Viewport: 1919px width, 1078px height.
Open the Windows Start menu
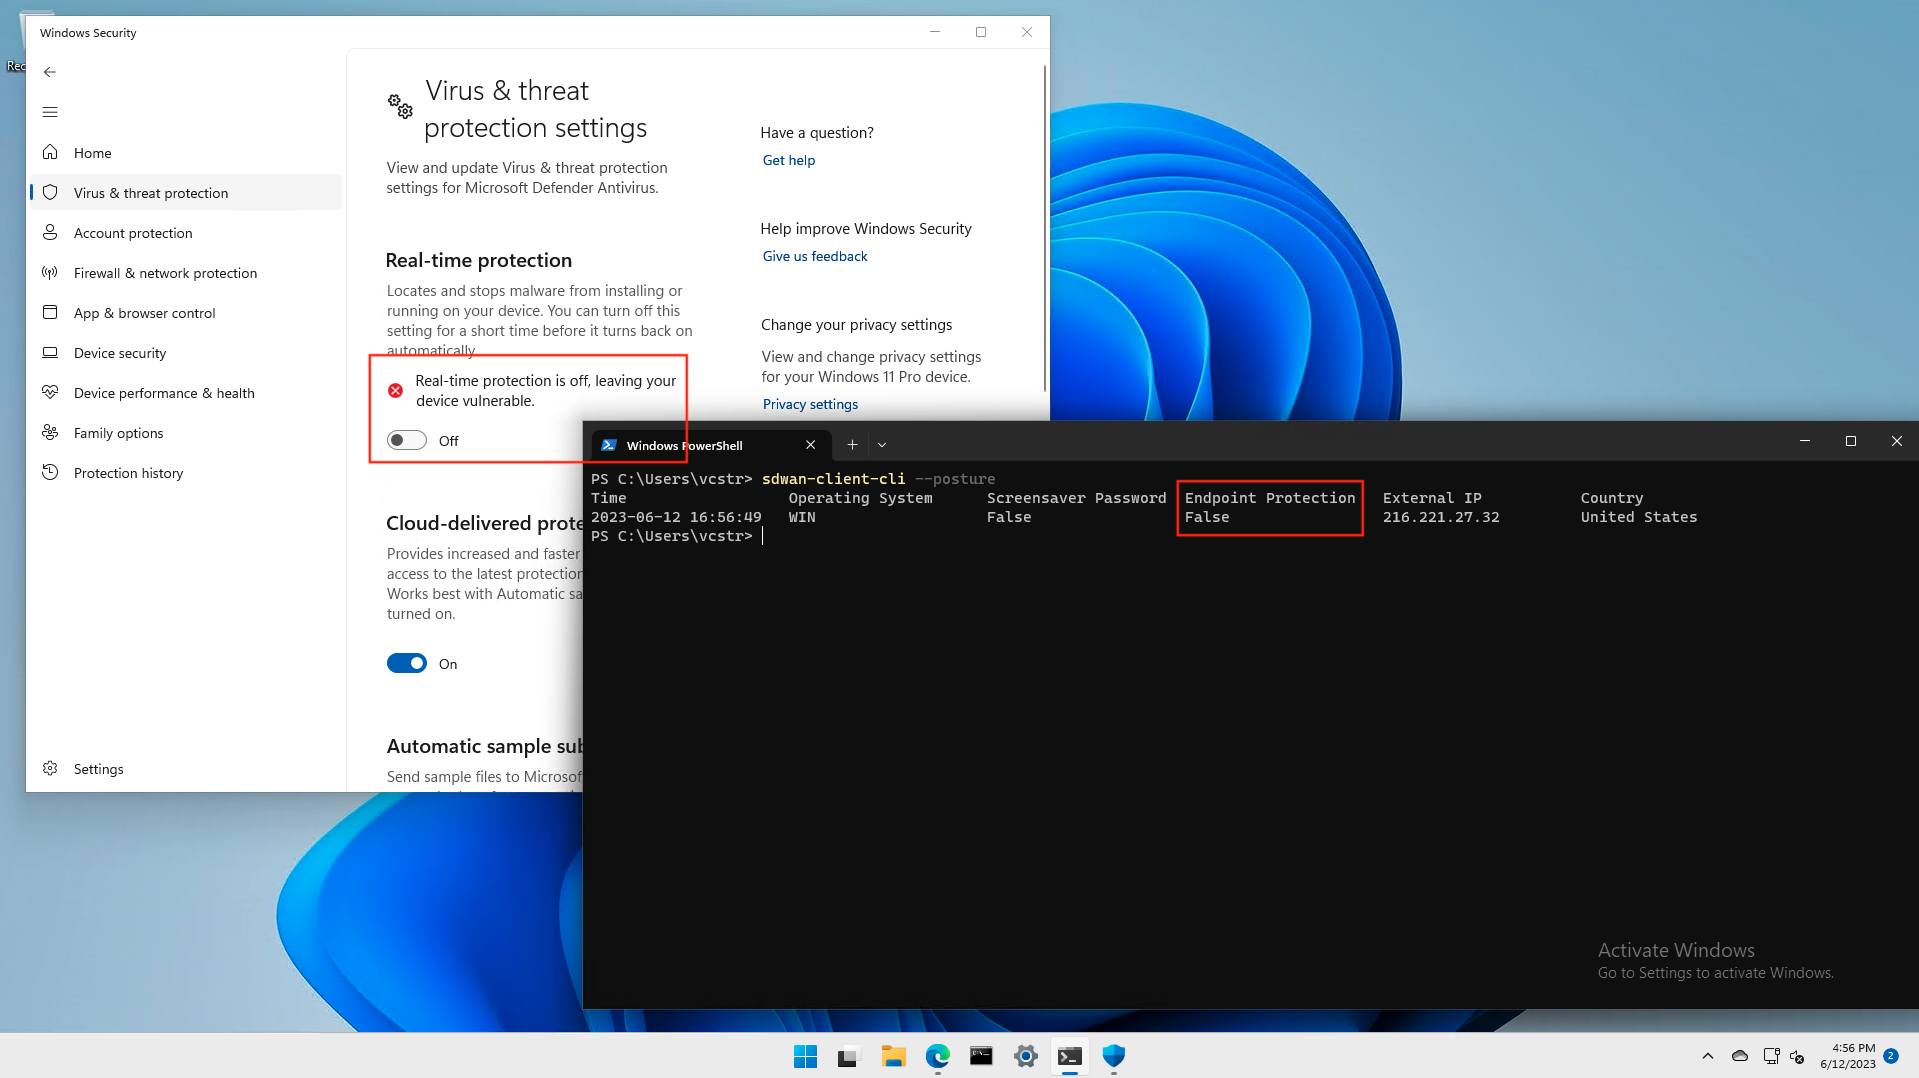click(x=805, y=1056)
